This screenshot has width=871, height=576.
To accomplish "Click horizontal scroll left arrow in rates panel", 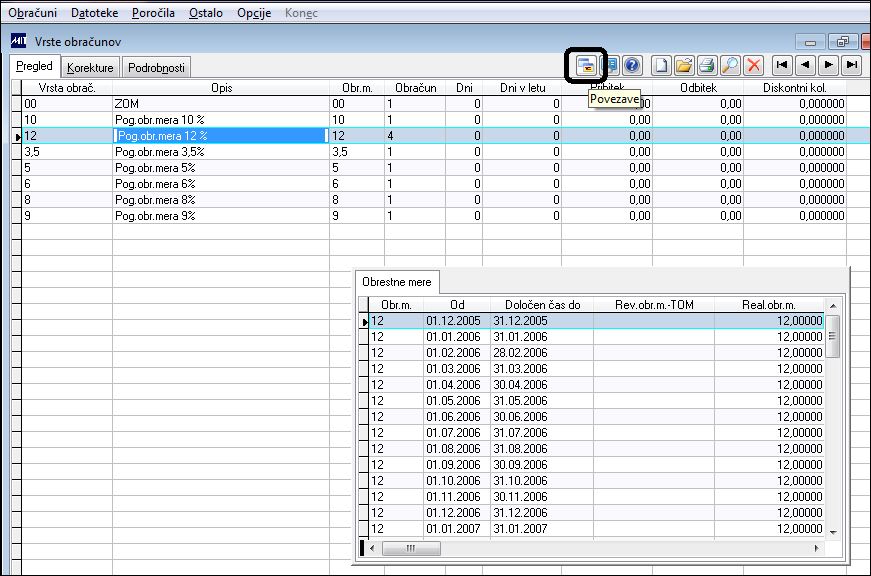I will 372,548.
